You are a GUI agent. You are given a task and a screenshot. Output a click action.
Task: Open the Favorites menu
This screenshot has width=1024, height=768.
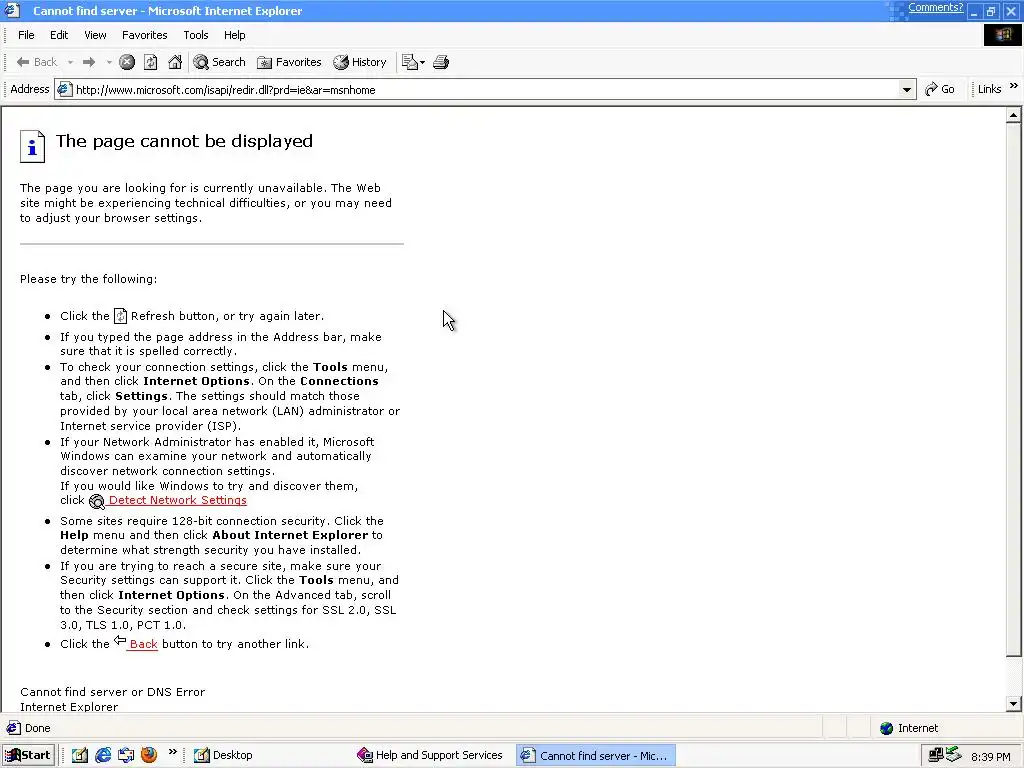(x=145, y=35)
